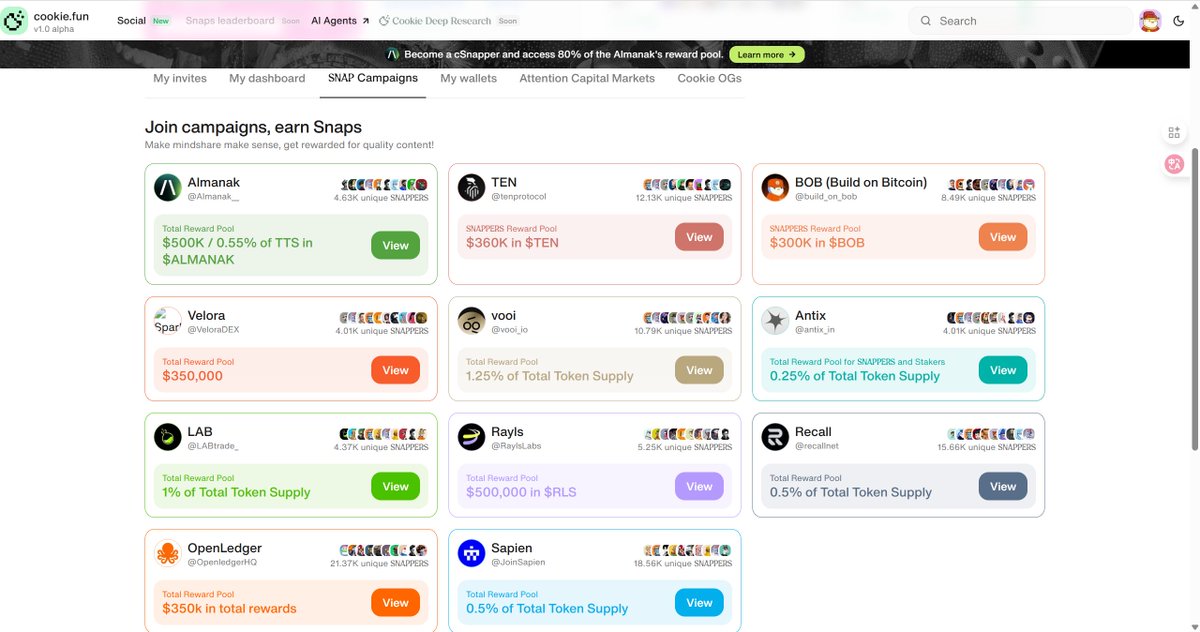
Task: View the OpenLedger campaign
Action: click(x=395, y=602)
